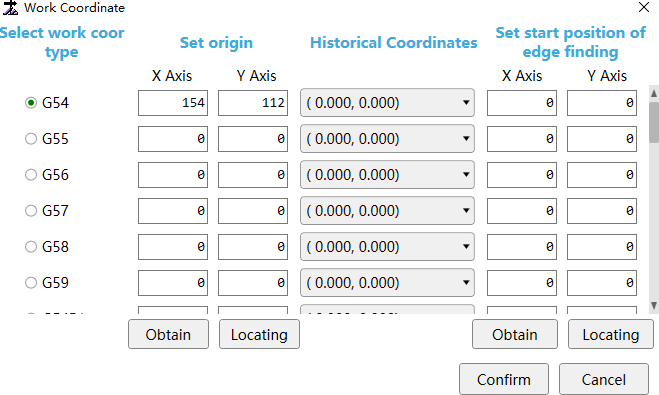
Task: Click G57 set origin Y Axis field
Action: coord(253,211)
